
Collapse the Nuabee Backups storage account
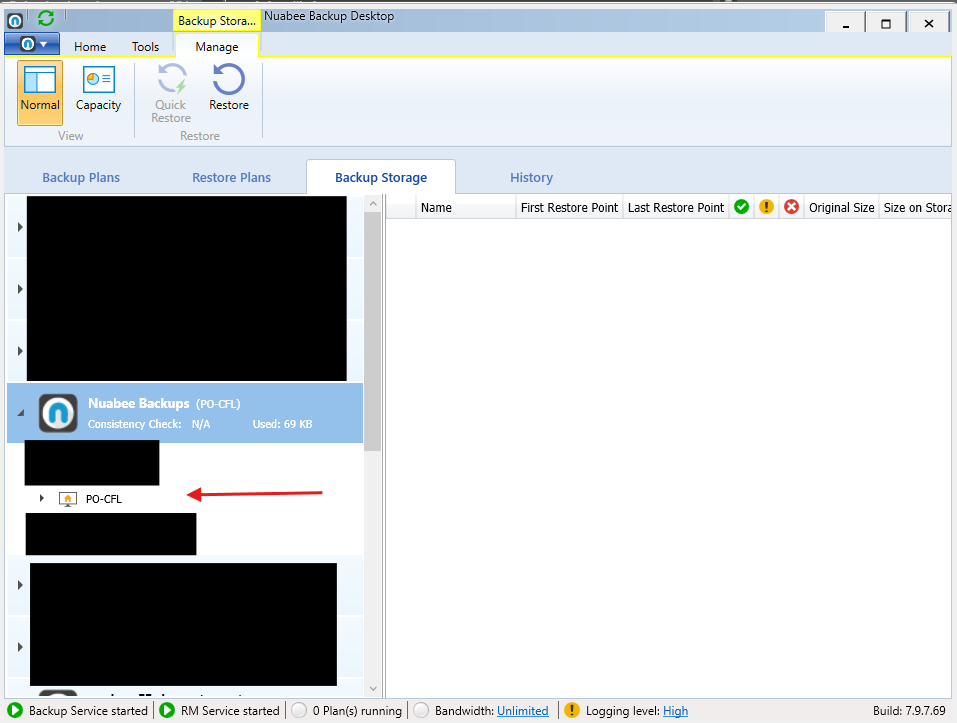[x=21, y=413]
